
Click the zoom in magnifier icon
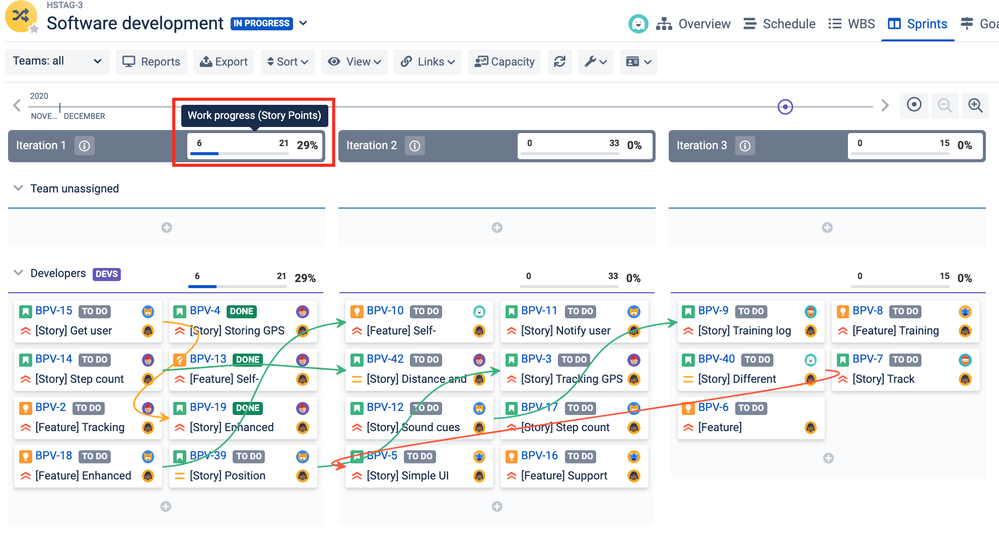pos(975,106)
